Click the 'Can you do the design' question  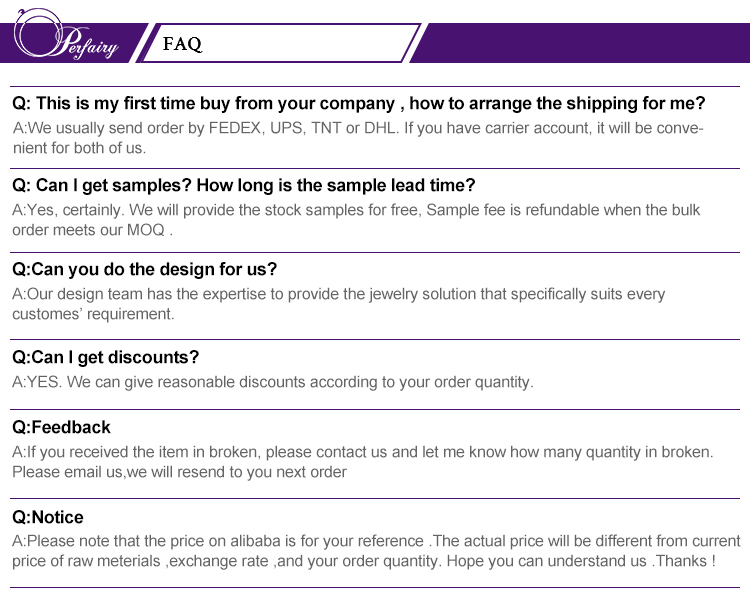pyautogui.click(x=144, y=269)
